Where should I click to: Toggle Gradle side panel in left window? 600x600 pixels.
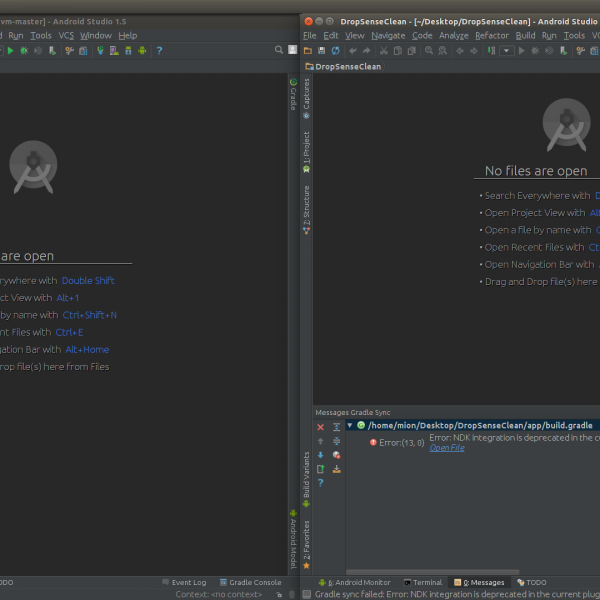(x=293, y=94)
